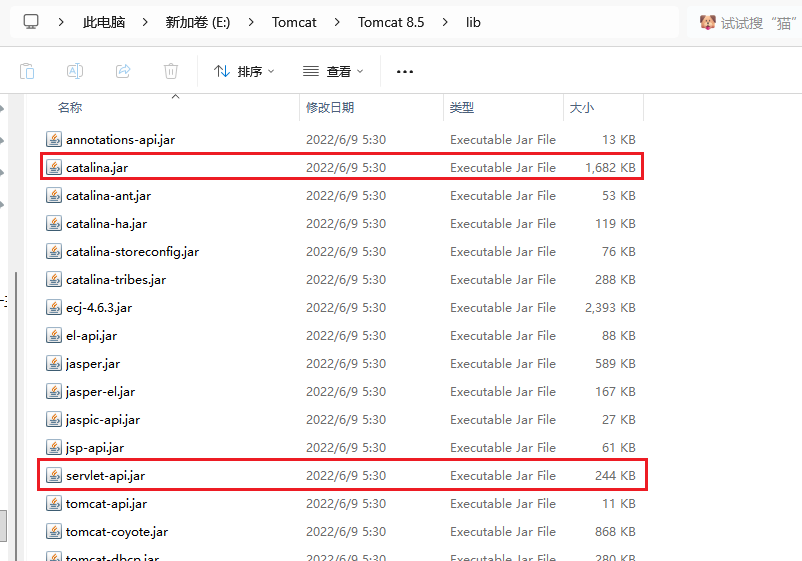Click the share toolbar icon
Image resolution: width=802 pixels, height=561 pixels.
coord(123,71)
